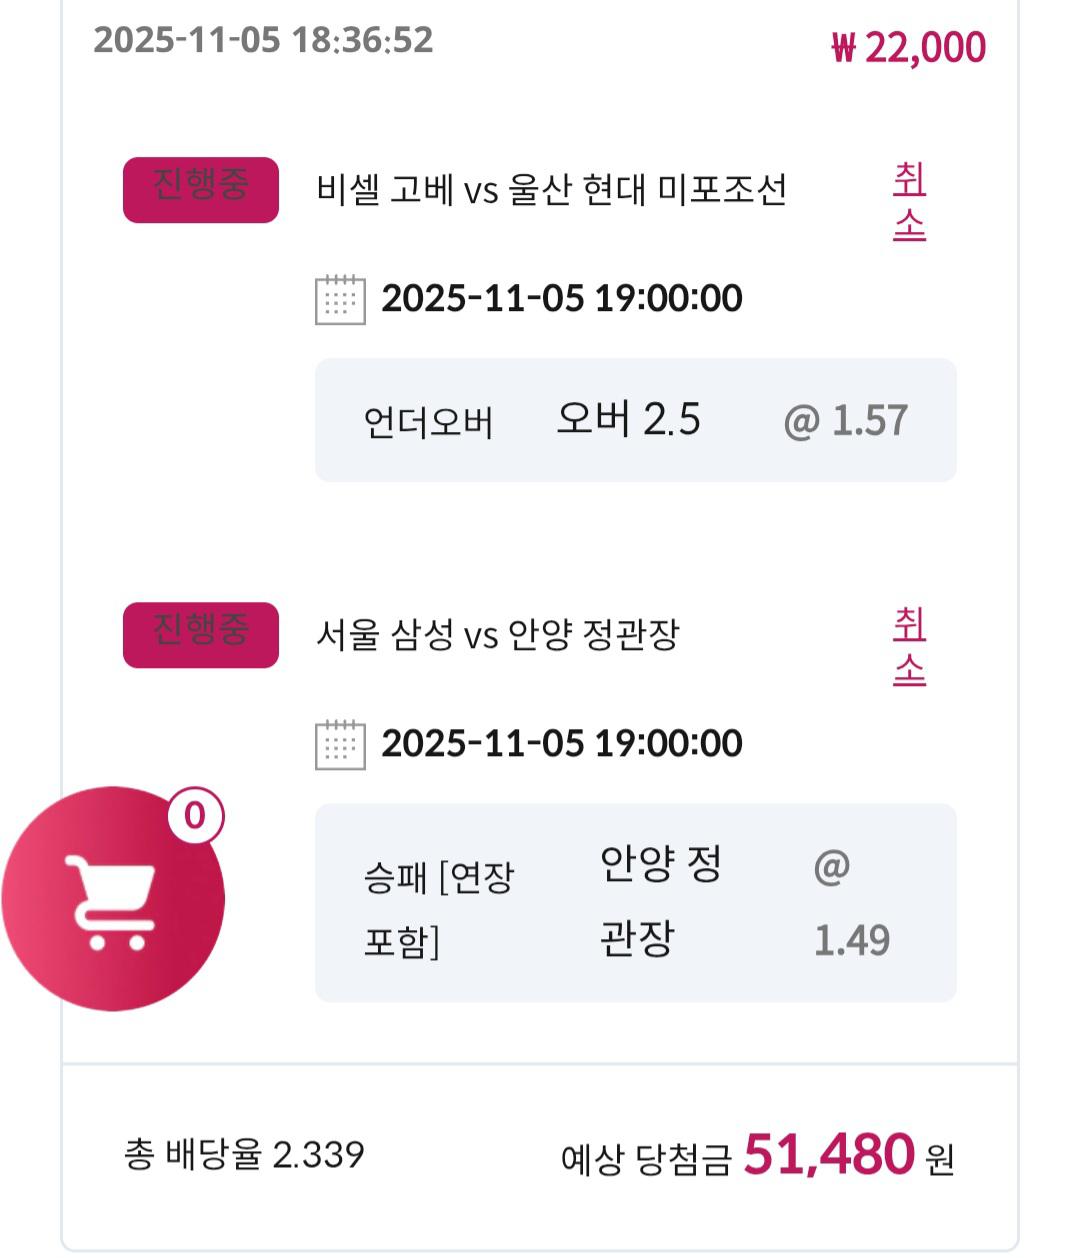Click the 승패 [연장 포함] bet type label

(x=437, y=908)
